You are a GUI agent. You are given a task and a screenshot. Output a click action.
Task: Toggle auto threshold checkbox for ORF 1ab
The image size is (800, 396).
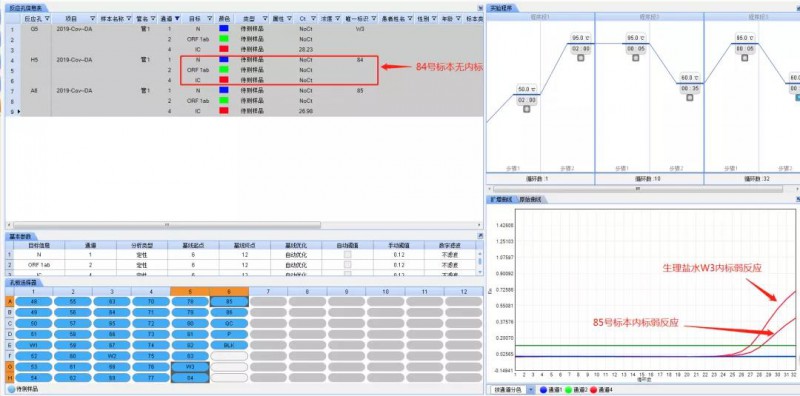point(347,264)
